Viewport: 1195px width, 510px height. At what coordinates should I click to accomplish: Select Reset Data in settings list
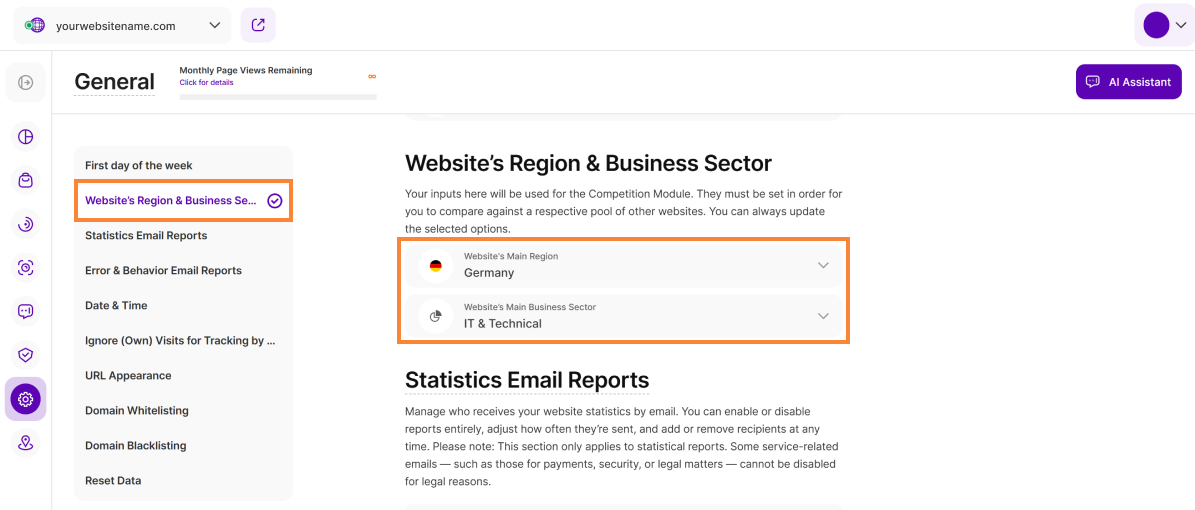[113, 481]
